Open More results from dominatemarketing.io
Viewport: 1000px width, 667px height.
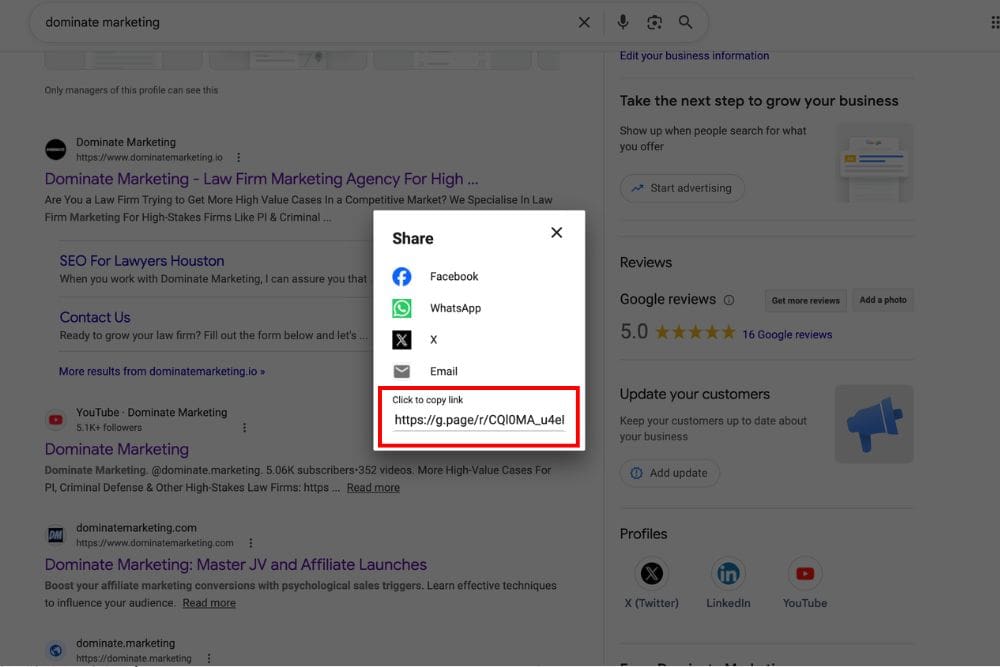click(162, 371)
